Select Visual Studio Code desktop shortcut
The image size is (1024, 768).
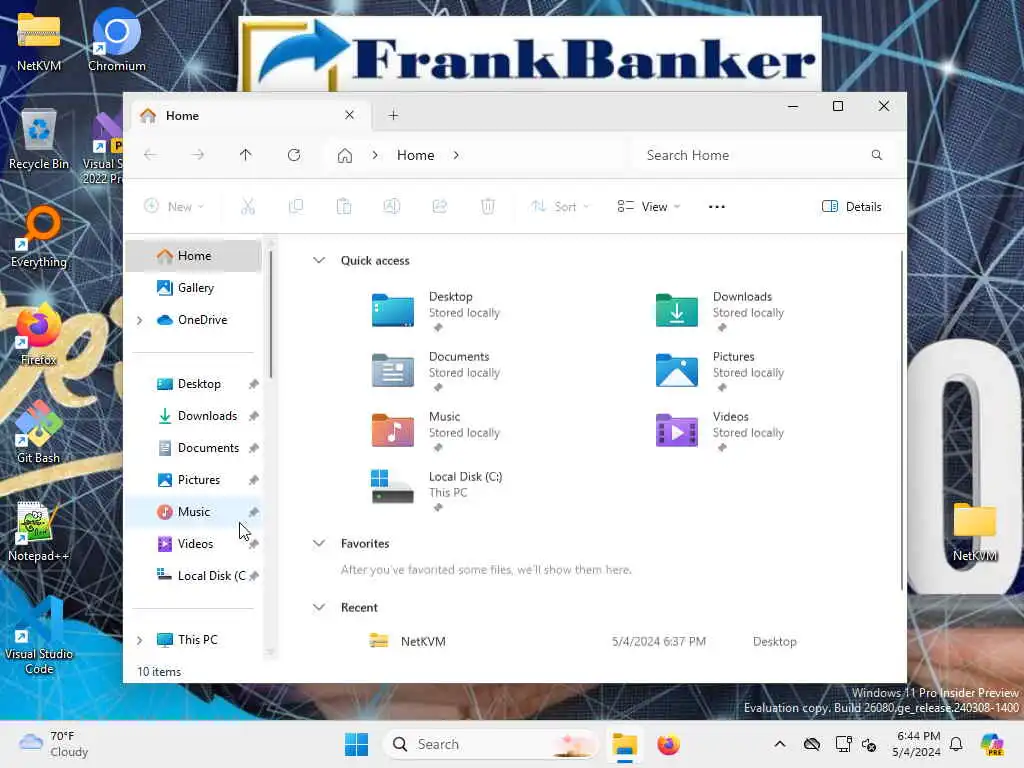click(39, 637)
